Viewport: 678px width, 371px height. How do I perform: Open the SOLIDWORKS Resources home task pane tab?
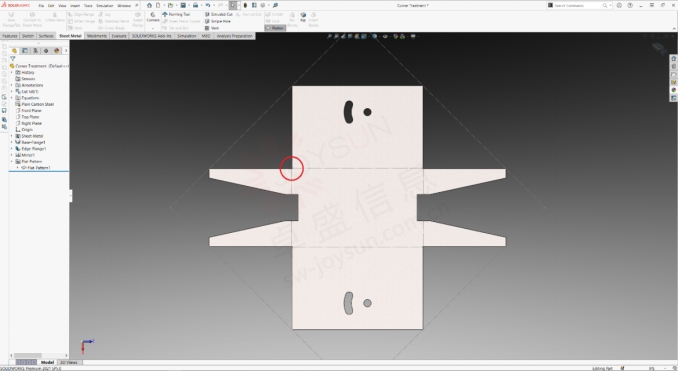tap(673, 58)
